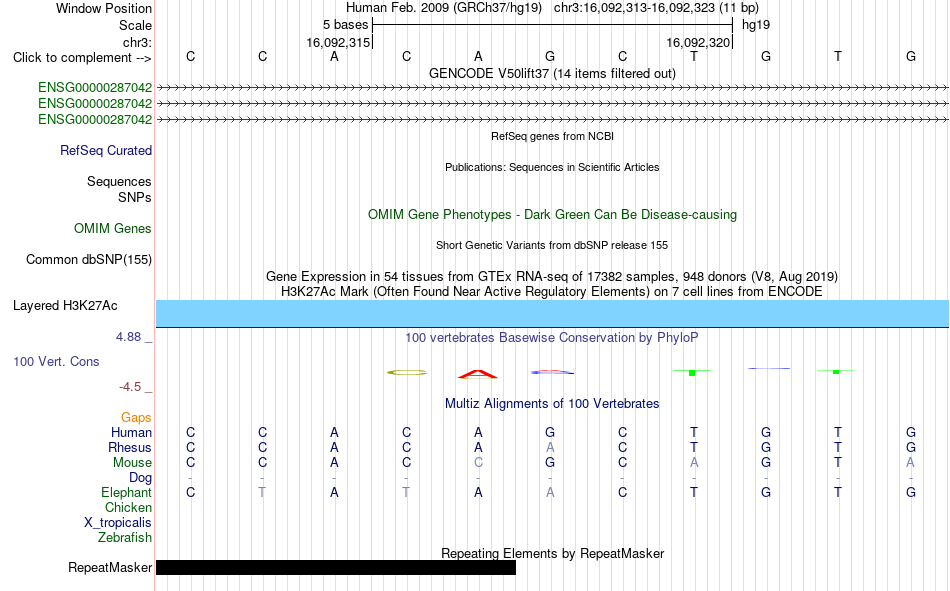Select the Common dbSNP(155) track label

(89, 259)
